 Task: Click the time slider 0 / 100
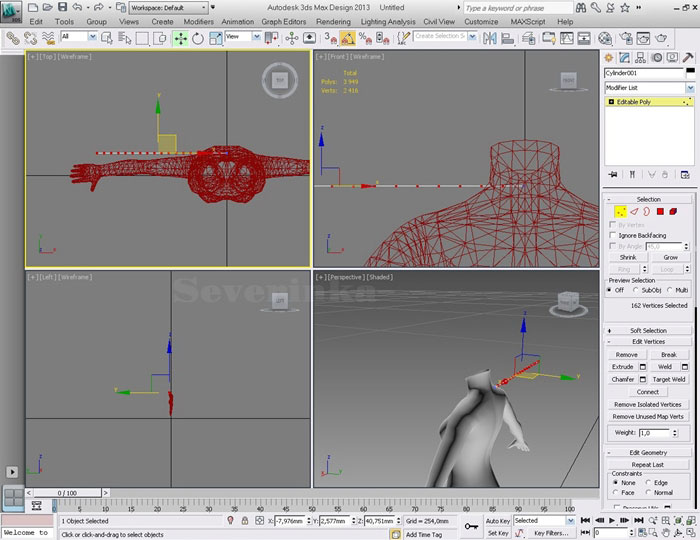coord(67,493)
